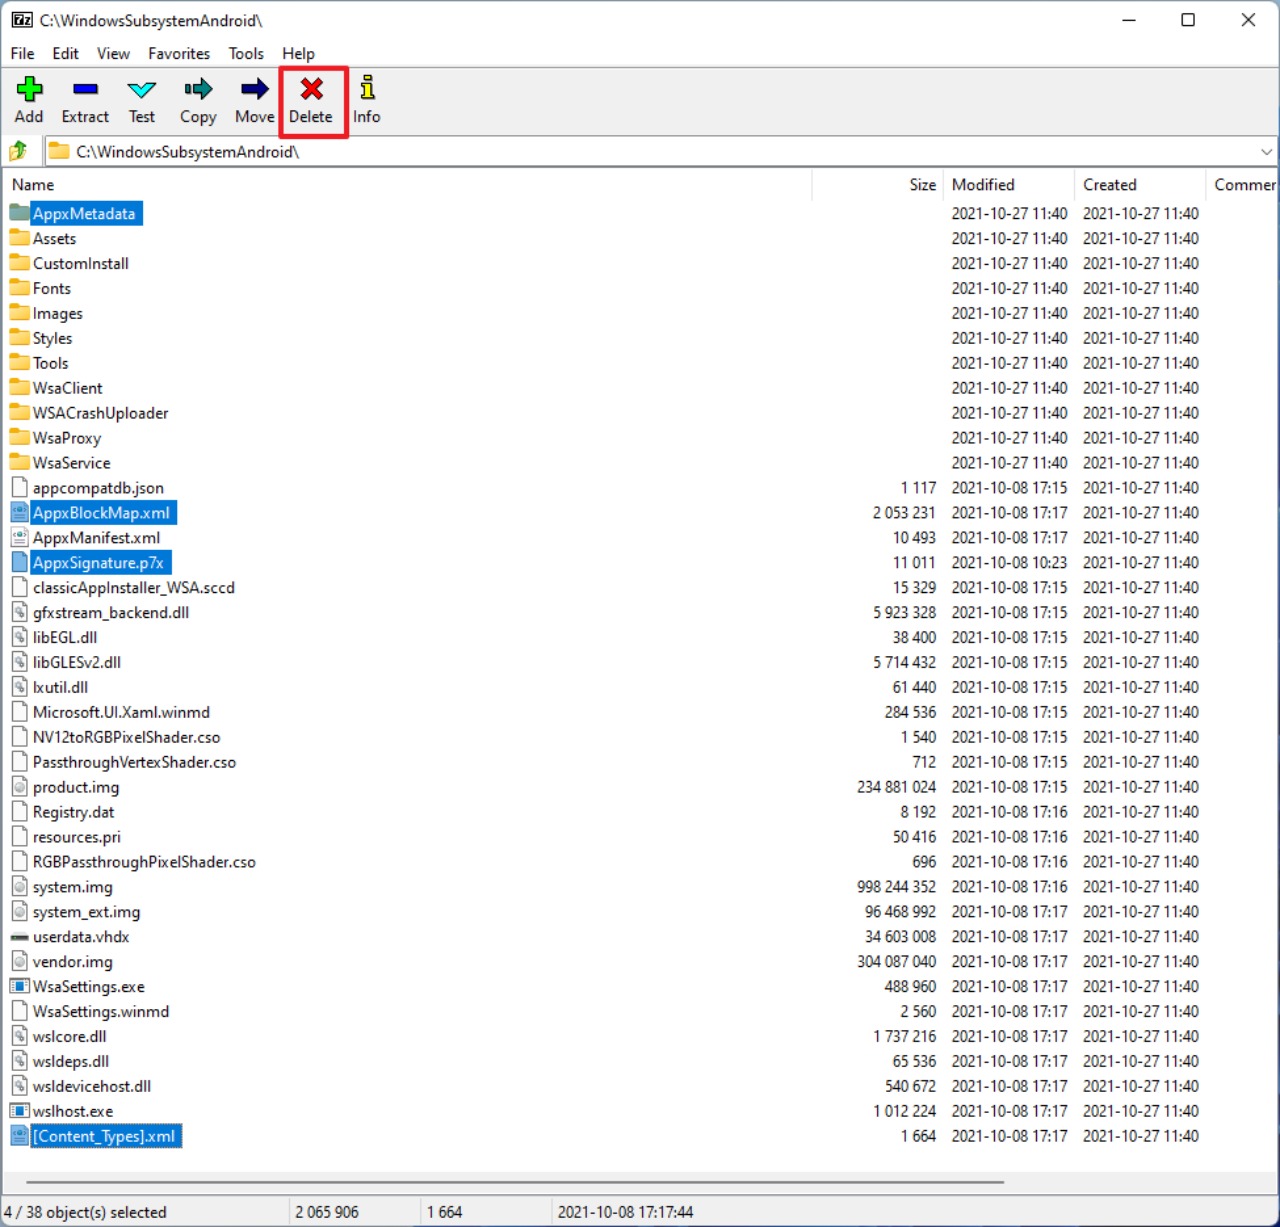Select PassthroughVertexShader.cso file
The height and width of the screenshot is (1227, 1280).
(x=134, y=762)
